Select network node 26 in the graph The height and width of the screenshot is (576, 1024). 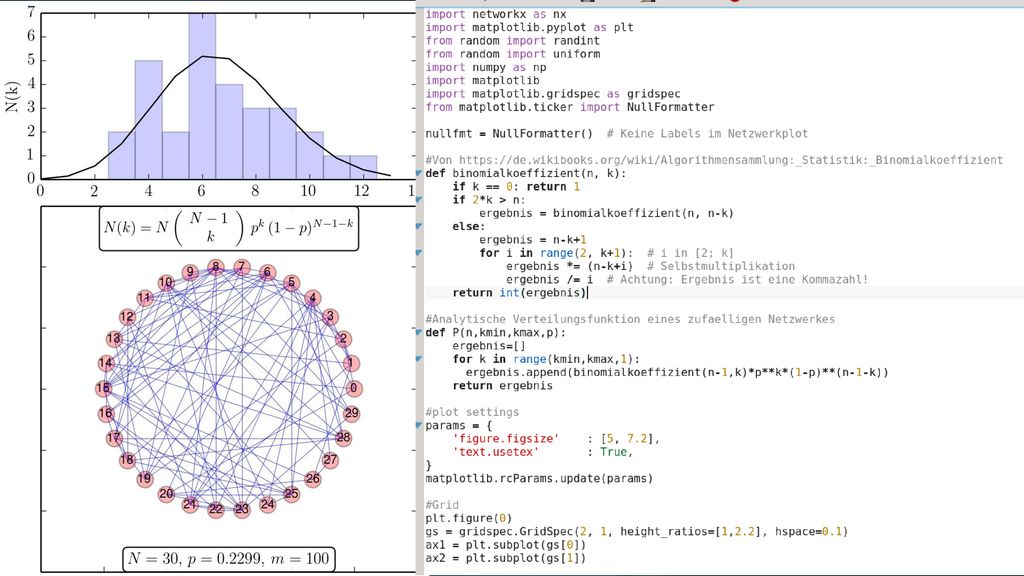(x=313, y=479)
